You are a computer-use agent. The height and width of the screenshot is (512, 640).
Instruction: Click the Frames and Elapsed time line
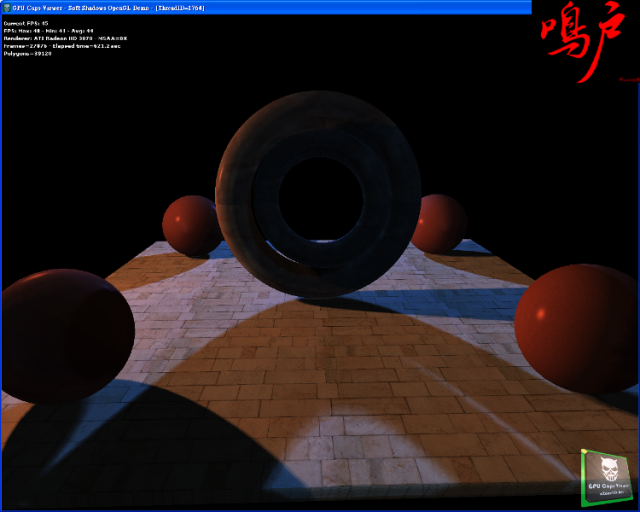pyautogui.click(x=62, y=46)
